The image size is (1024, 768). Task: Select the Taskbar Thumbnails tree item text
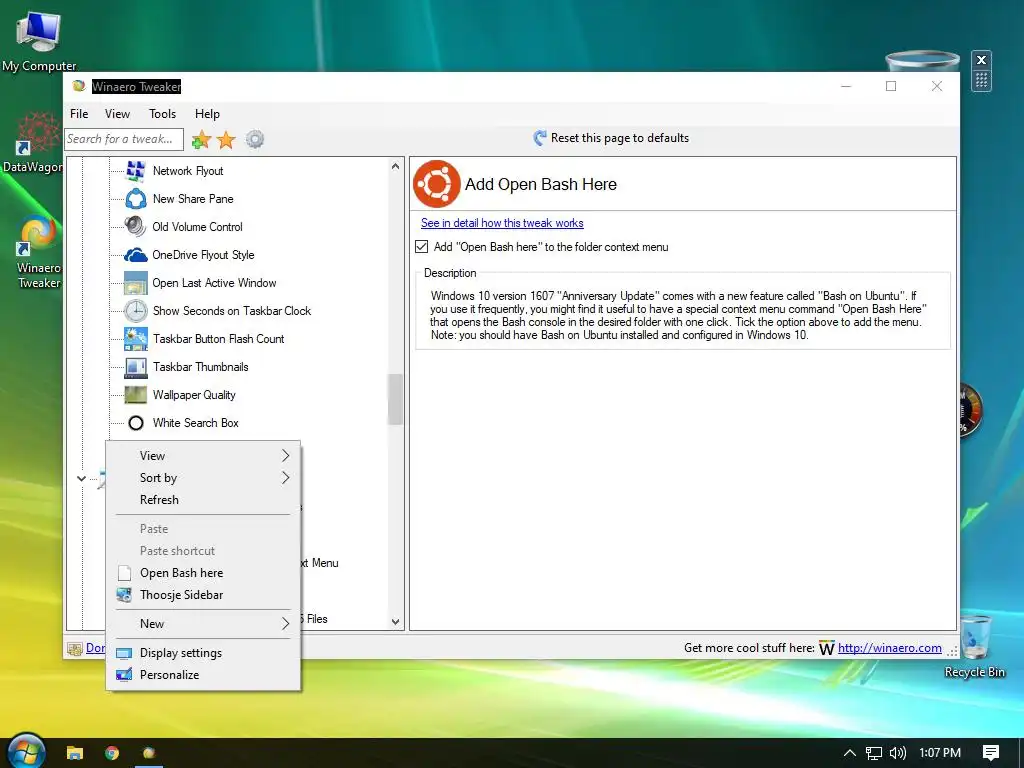coord(200,367)
